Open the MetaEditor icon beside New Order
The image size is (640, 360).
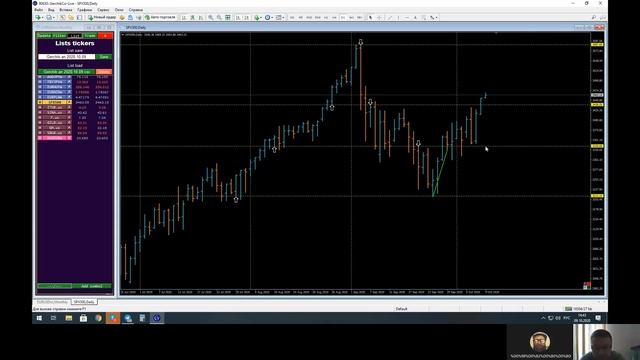pyautogui.click(x=122, y=18)
